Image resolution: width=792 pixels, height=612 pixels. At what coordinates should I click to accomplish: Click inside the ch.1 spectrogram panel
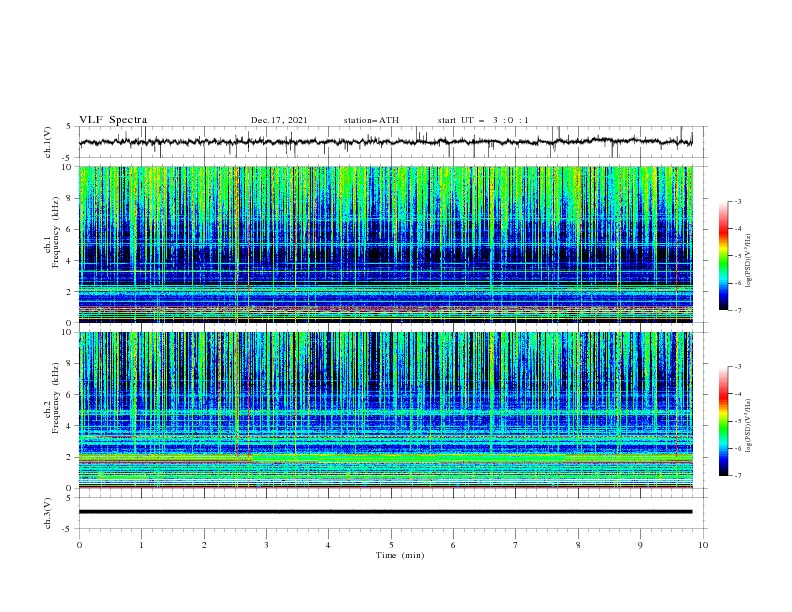(385, 244)
